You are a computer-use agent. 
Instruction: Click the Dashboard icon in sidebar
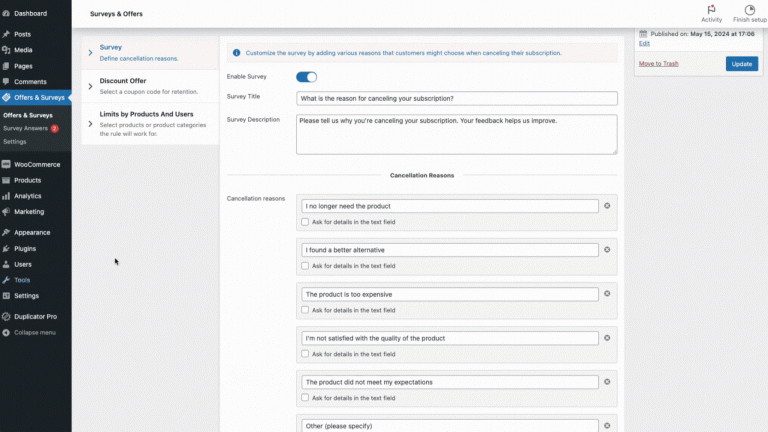(x=6, y=13)
